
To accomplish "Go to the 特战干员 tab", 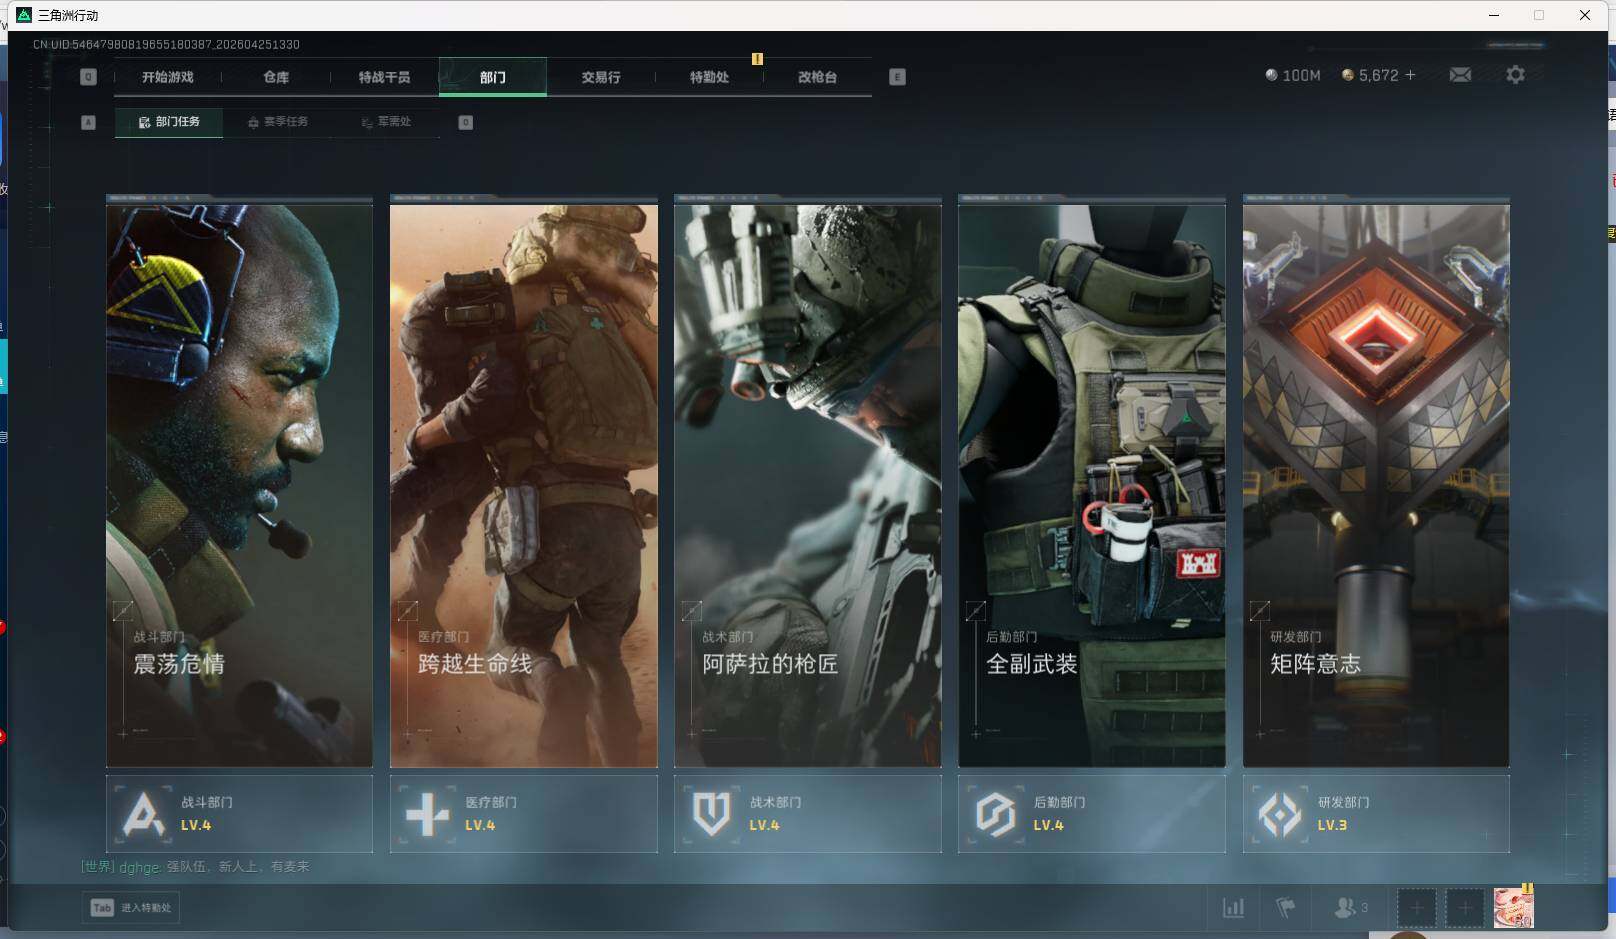I will (x=384, y=77).
